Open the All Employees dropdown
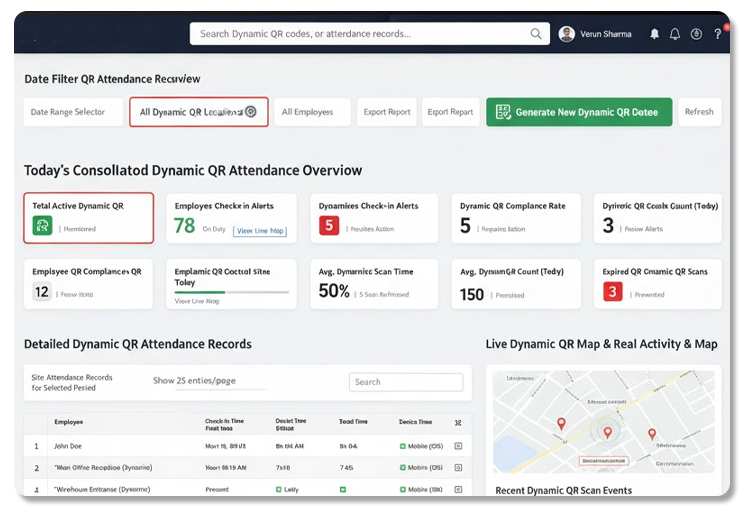 (x=312, y=112)
